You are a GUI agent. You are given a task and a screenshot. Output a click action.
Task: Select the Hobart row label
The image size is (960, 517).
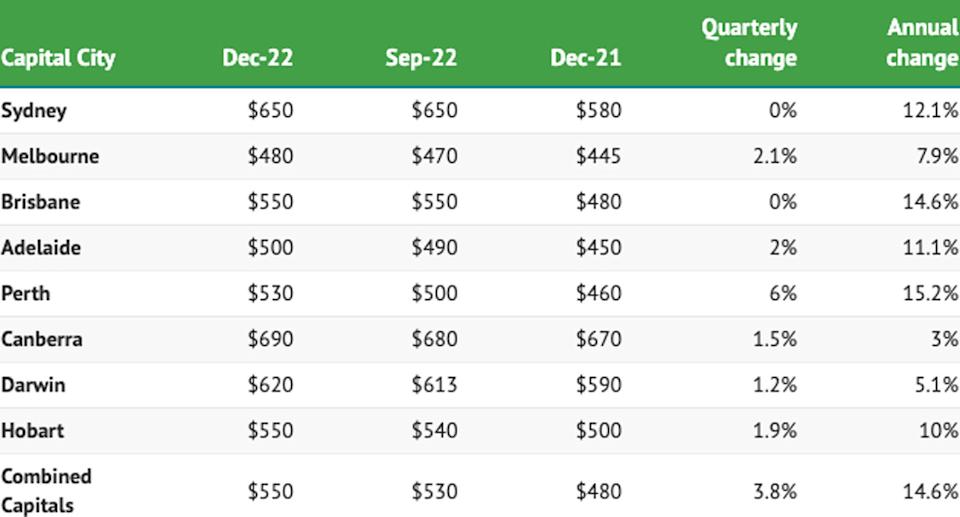click(x=33, y=431)
